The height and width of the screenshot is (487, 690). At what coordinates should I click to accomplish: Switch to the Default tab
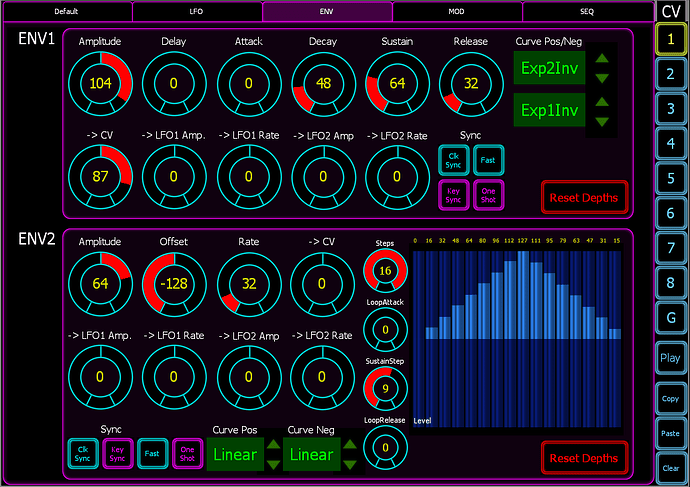click(66, 11)
